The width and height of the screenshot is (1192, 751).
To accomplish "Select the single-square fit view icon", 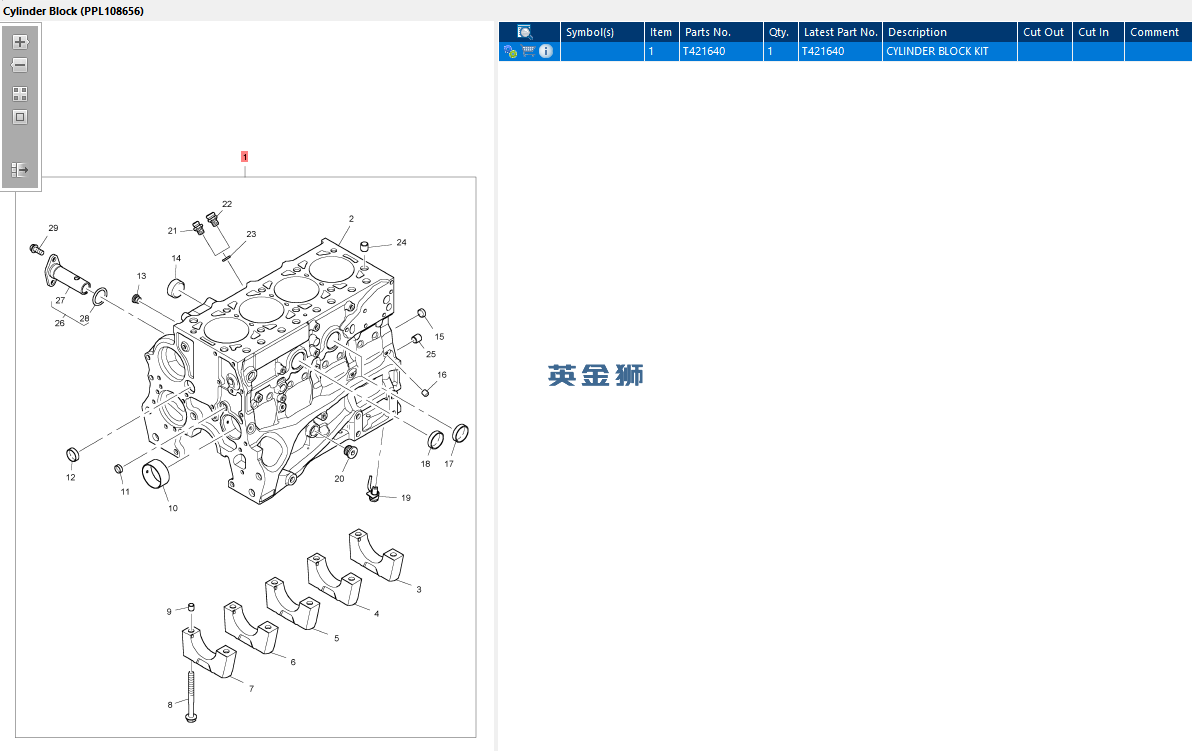I will [x=21, y=117].
